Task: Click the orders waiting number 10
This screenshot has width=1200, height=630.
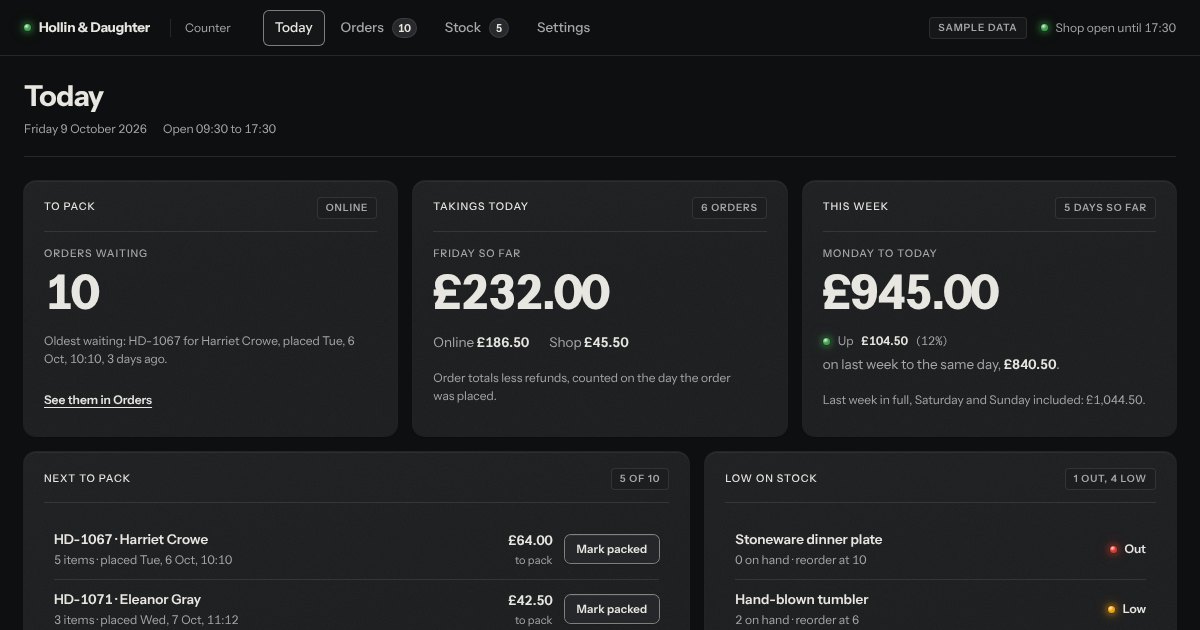Action: coord(73,292)
